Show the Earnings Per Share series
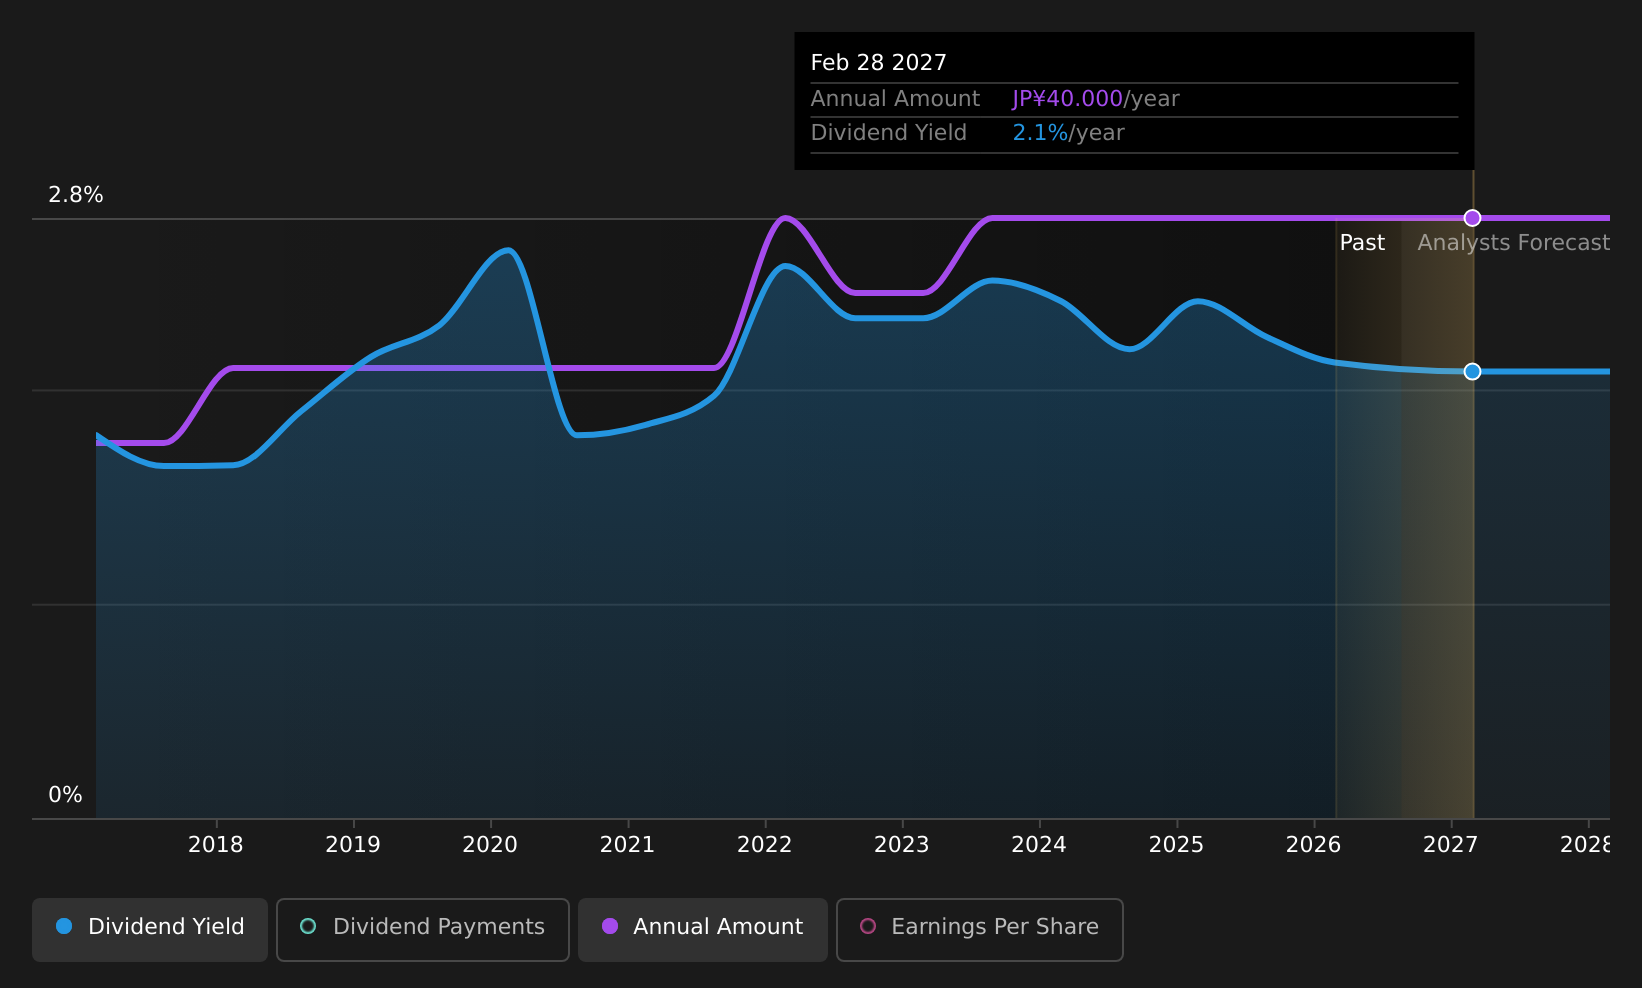 980,929
